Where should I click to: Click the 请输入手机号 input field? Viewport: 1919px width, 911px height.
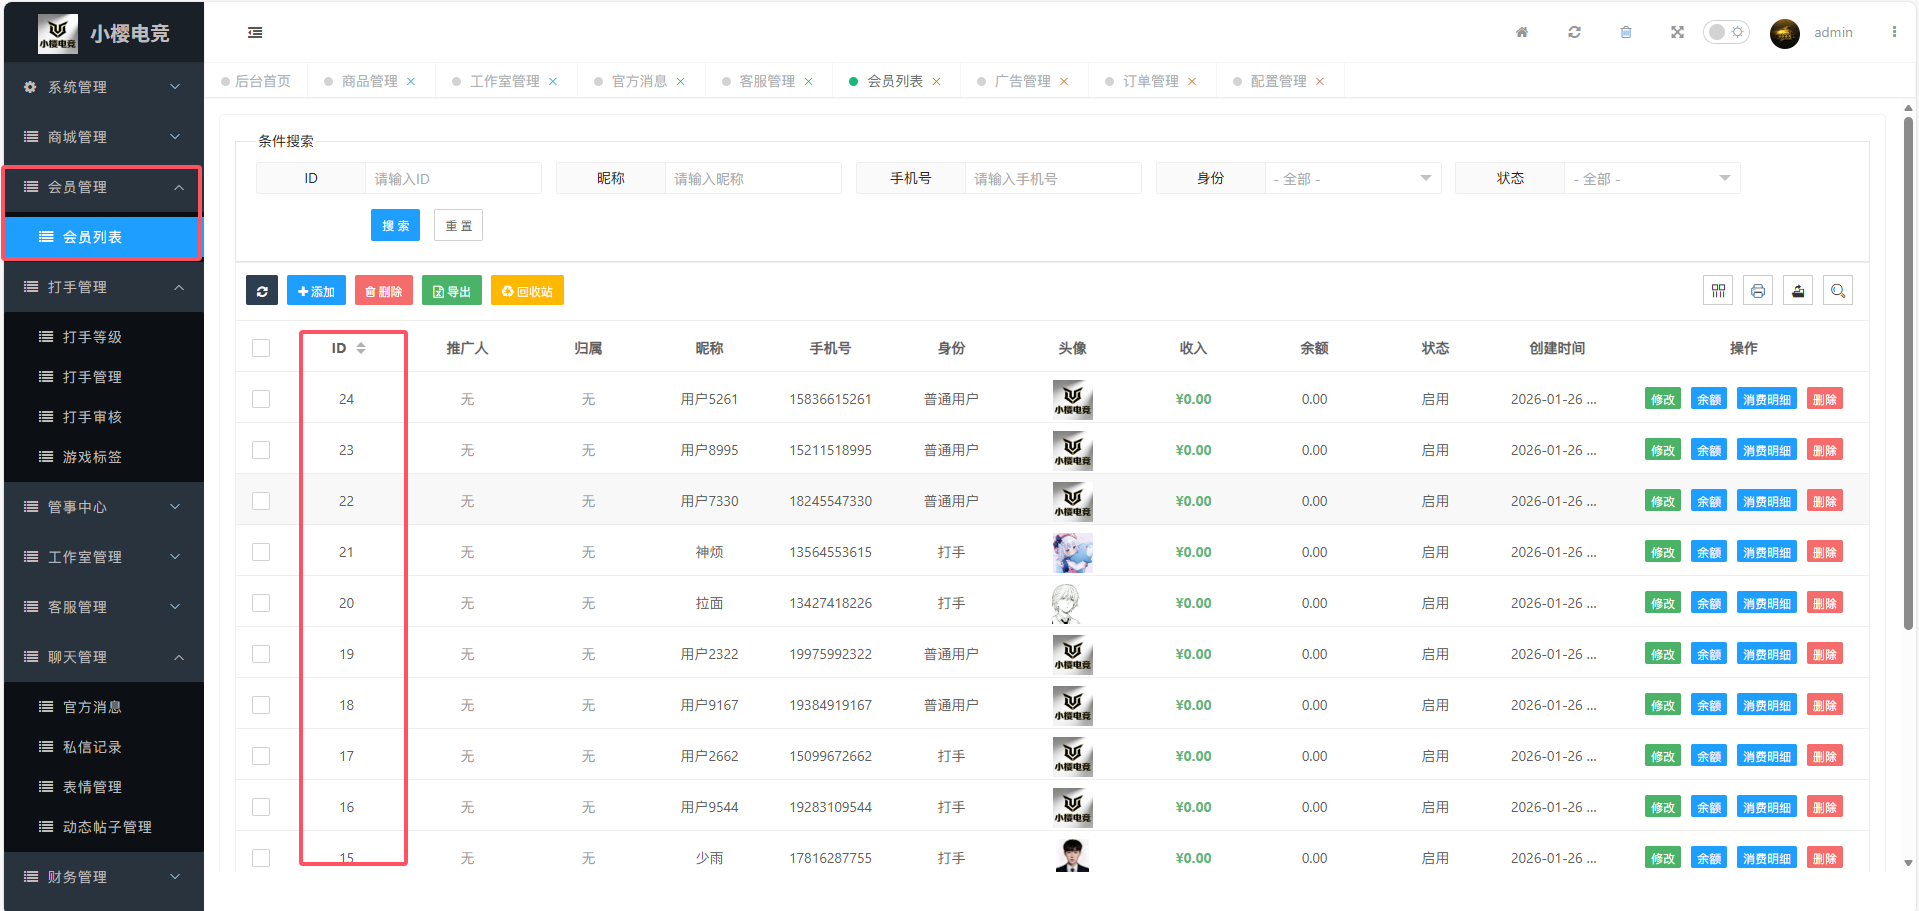click(x=1052, y=178)
